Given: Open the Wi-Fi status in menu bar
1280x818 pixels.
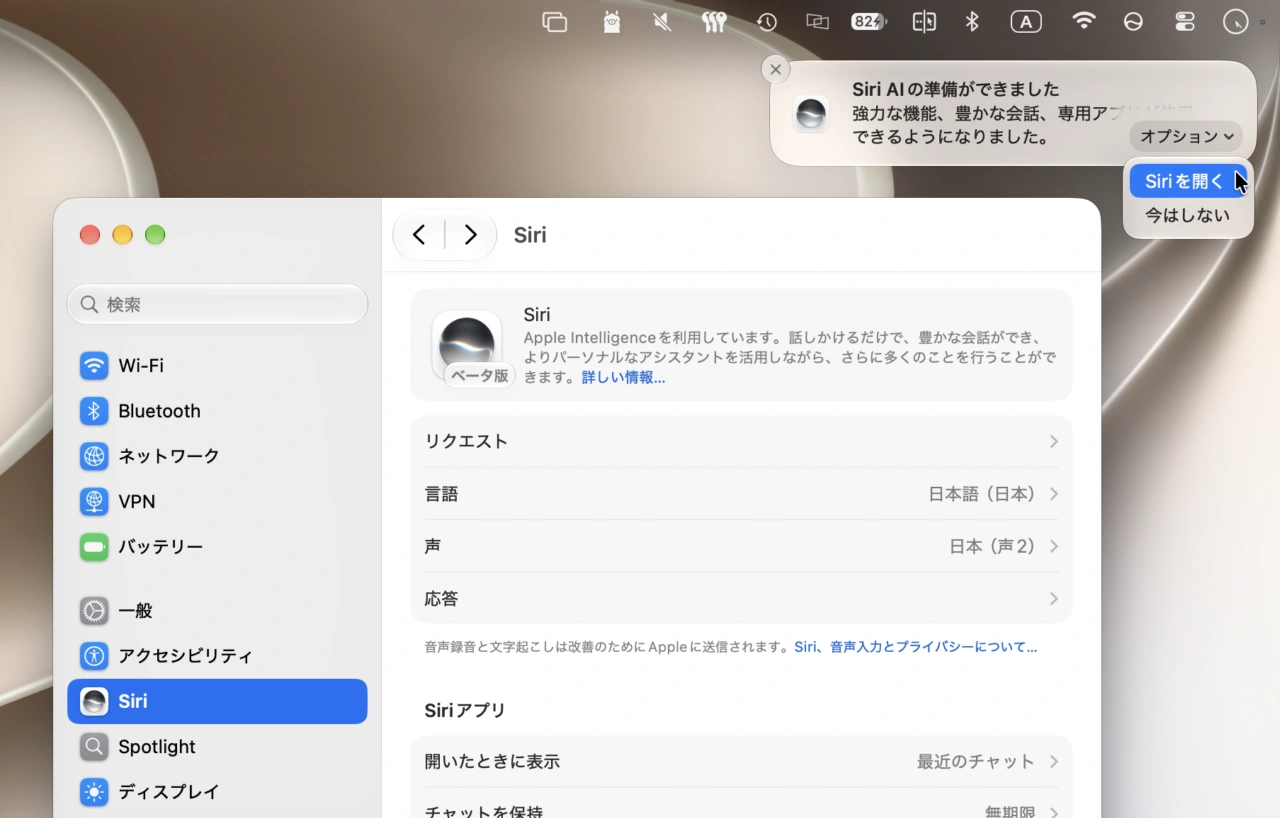Looking at the screenshot, I should tap(1083, 22).
